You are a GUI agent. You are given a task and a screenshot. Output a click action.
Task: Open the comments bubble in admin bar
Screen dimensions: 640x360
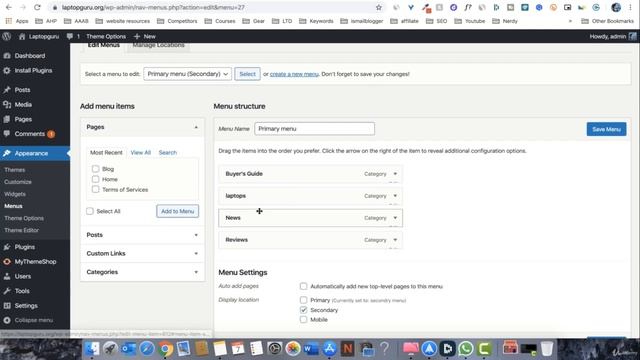73,36
